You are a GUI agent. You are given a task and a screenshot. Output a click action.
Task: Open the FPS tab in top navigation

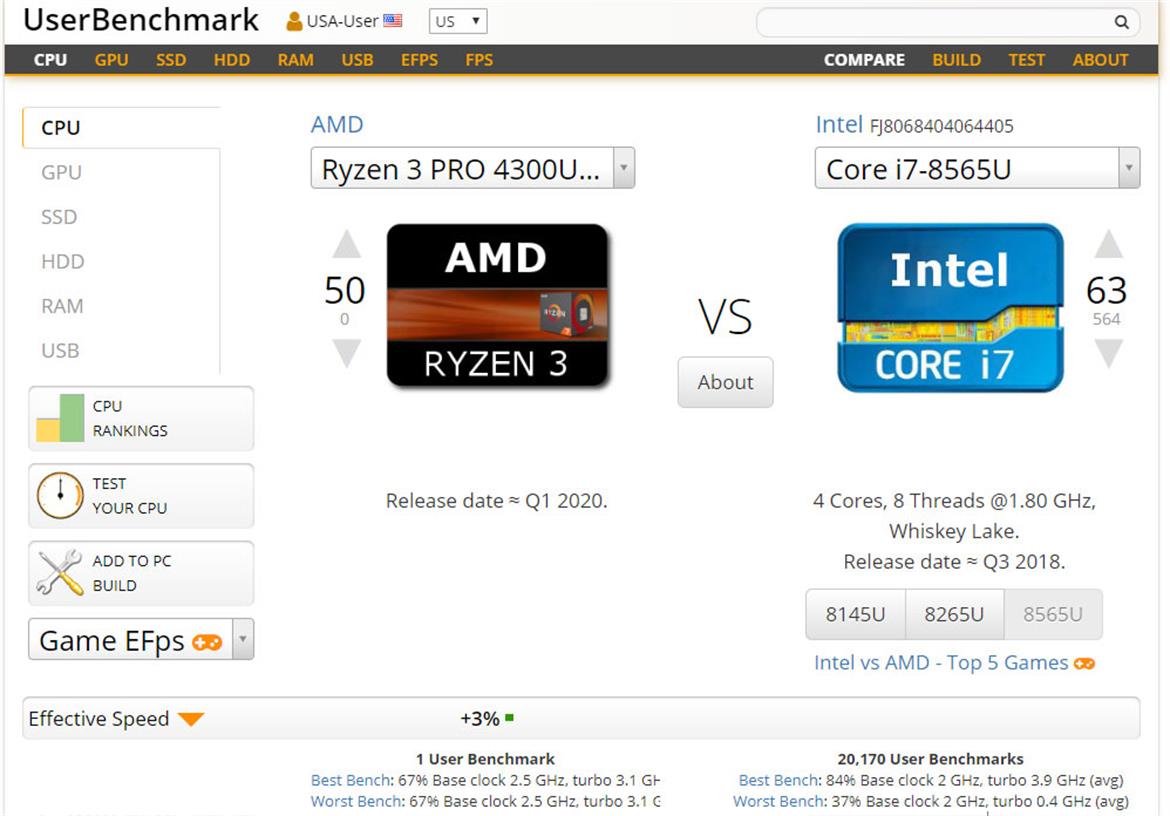[479, 60]
